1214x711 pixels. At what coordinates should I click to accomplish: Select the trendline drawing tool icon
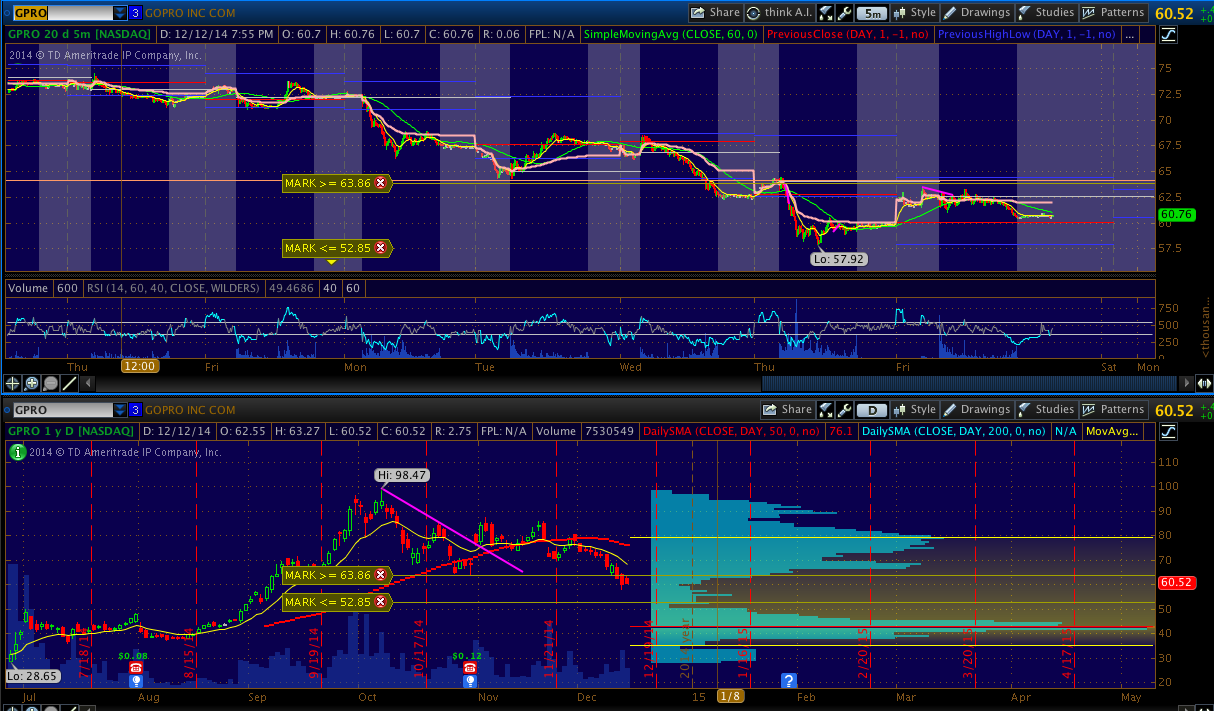click(x=70, y=383)
